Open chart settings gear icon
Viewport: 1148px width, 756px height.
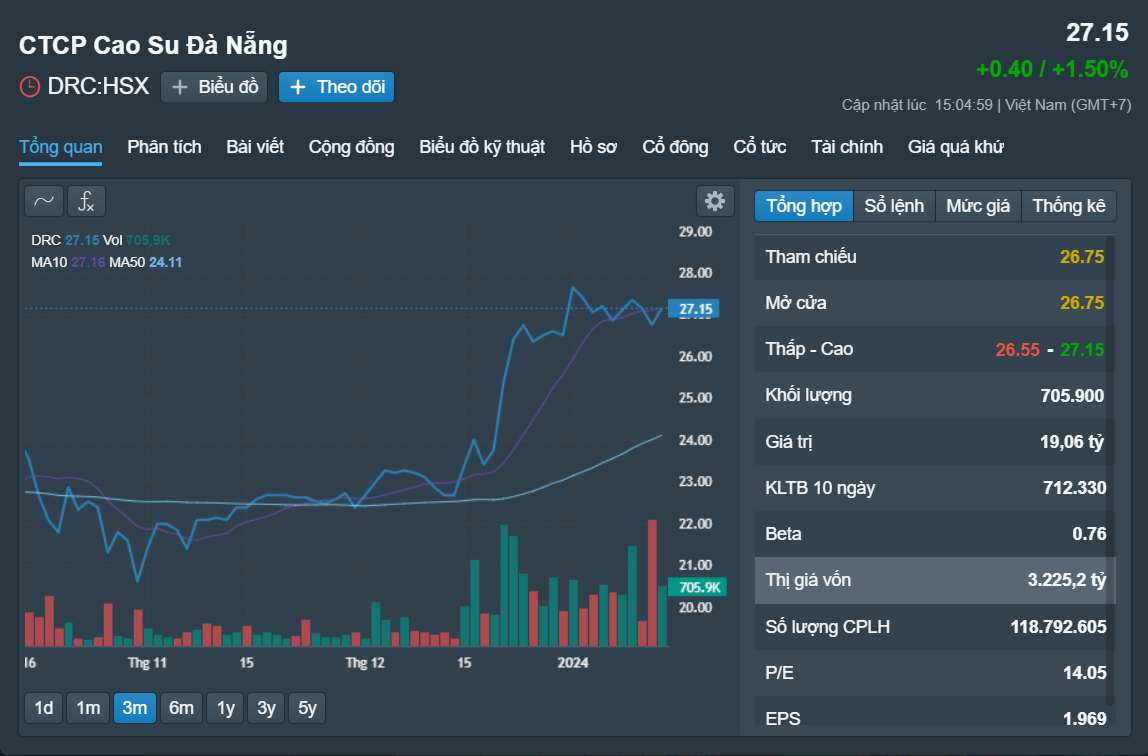(715, 201)
